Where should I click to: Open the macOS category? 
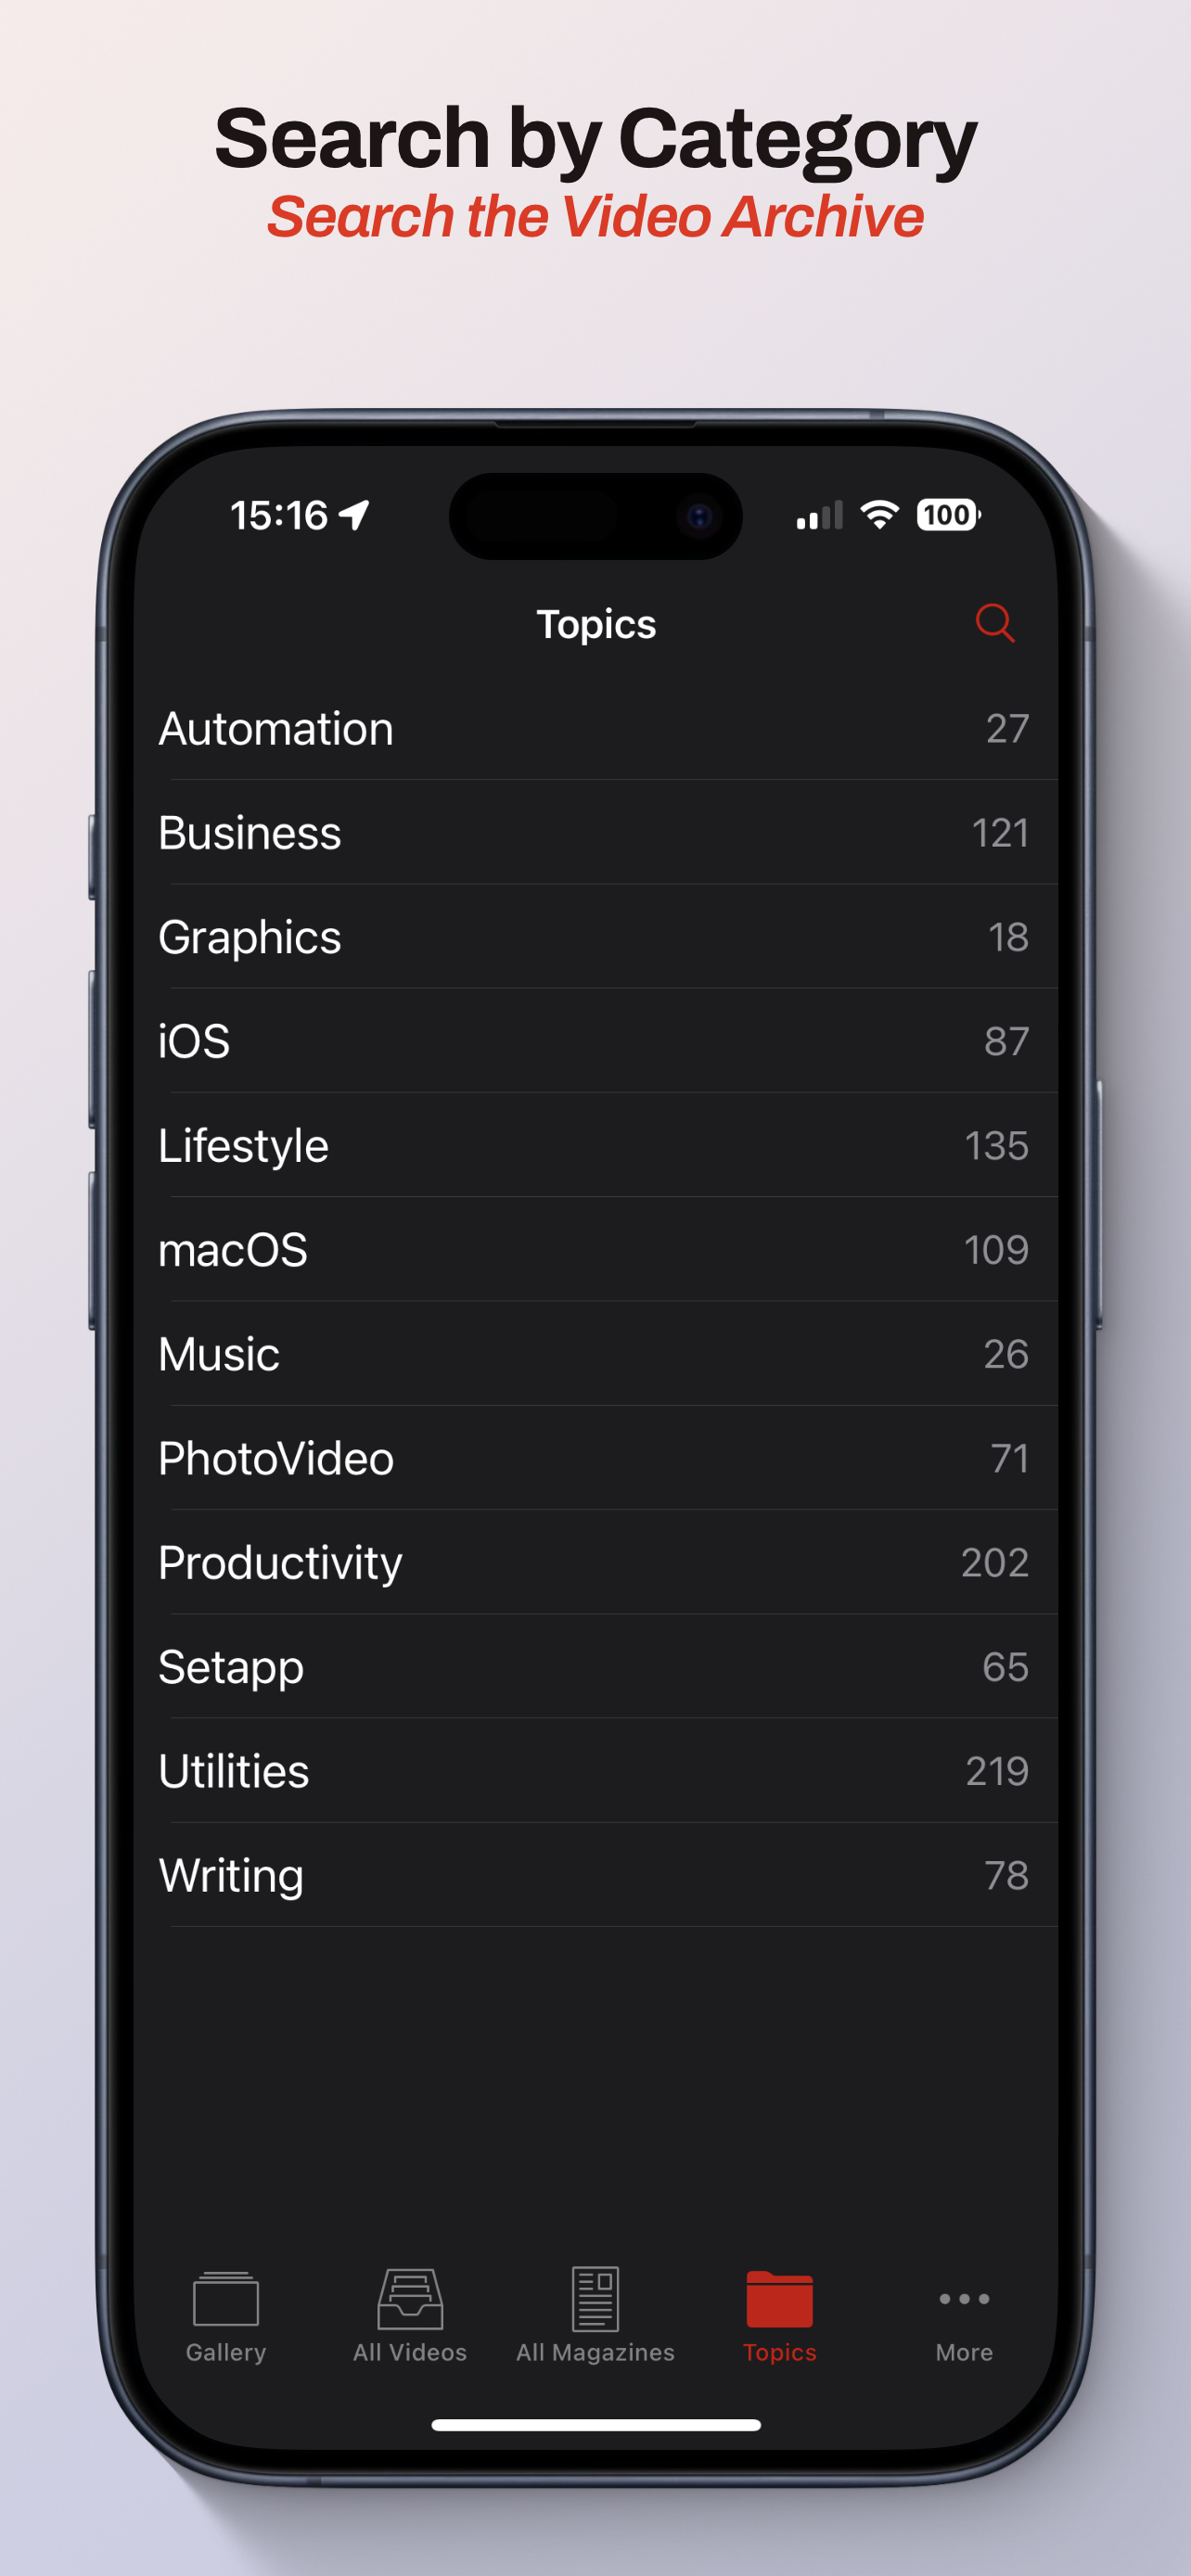(x=595, y=1249)
